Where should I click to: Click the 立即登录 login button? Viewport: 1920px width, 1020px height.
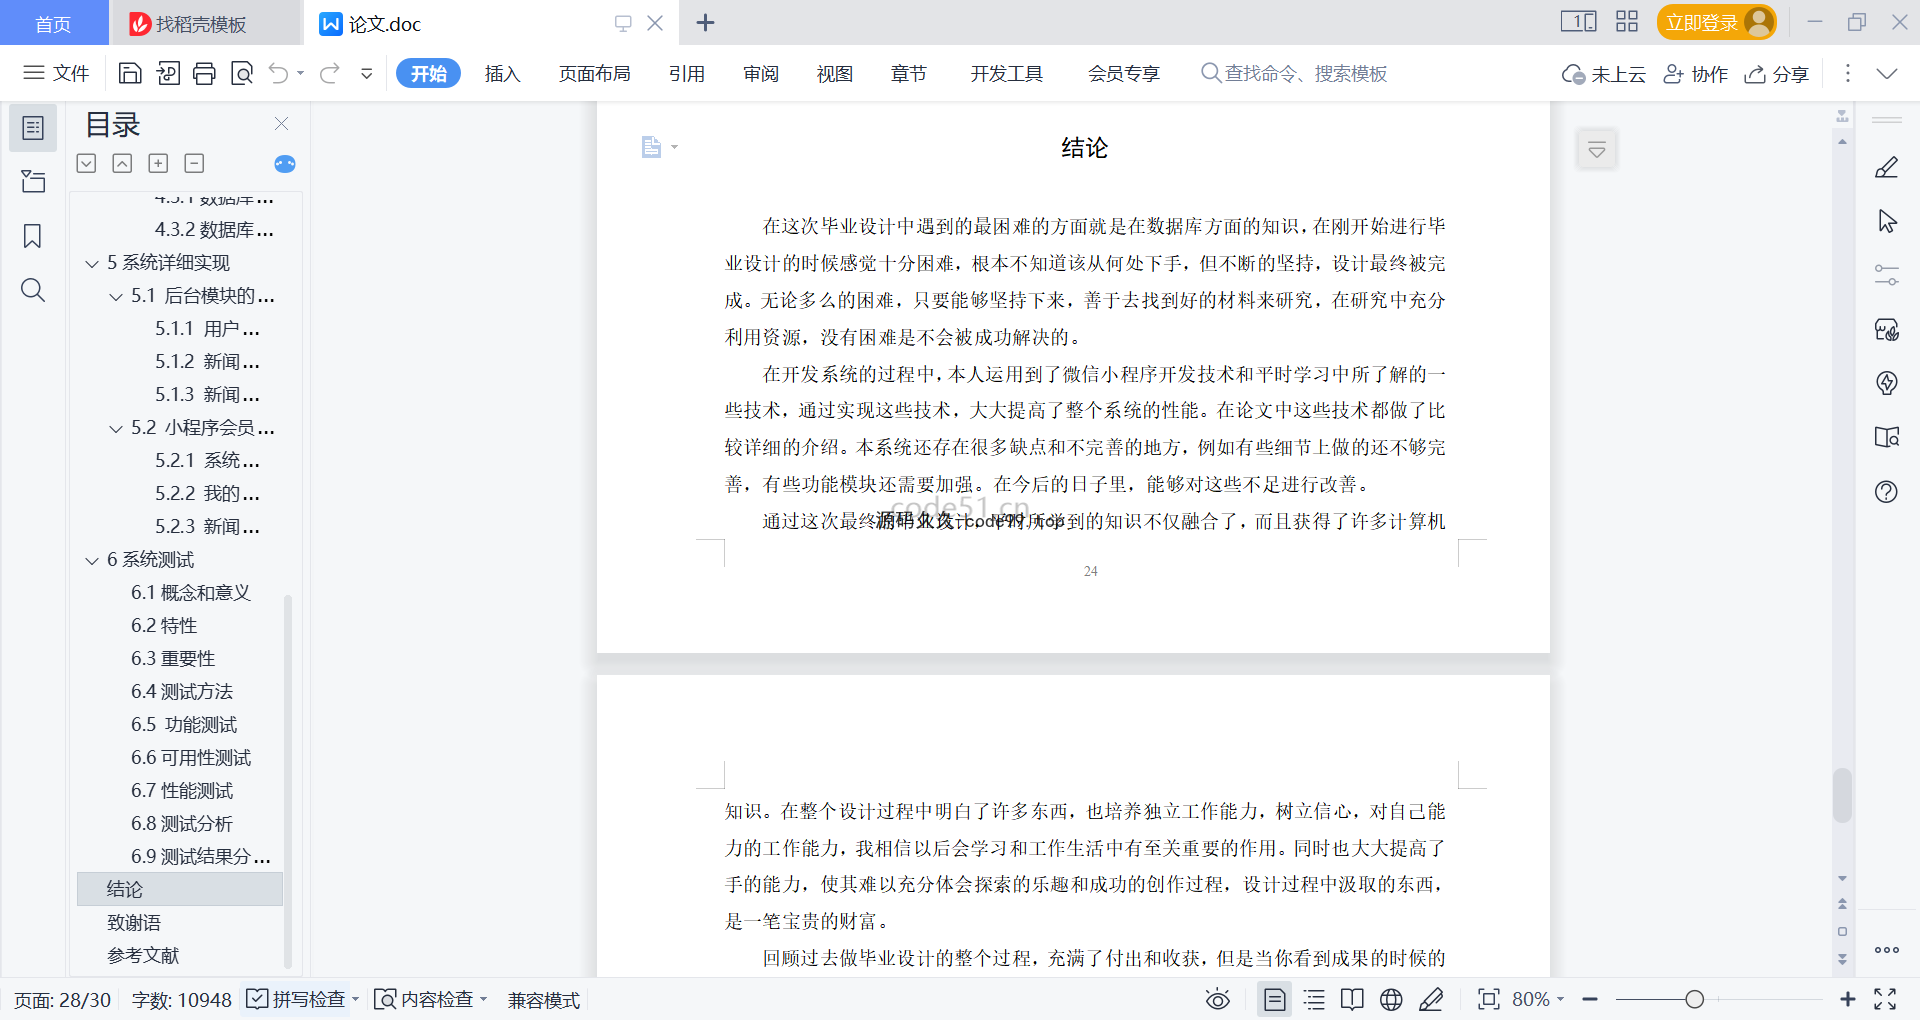point(1716,22)
